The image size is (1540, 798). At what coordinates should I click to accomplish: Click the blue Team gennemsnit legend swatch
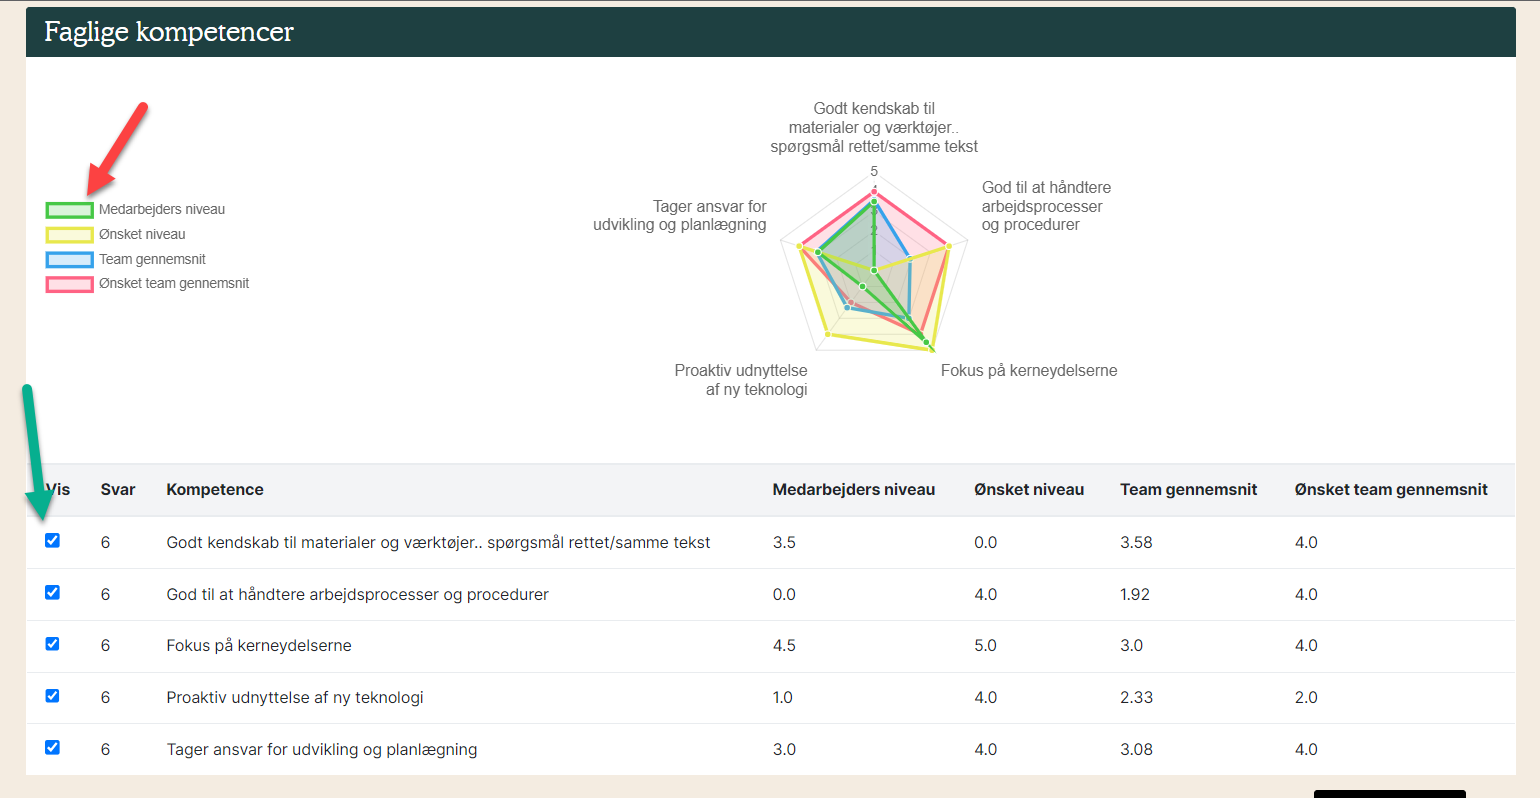(69, 260)
